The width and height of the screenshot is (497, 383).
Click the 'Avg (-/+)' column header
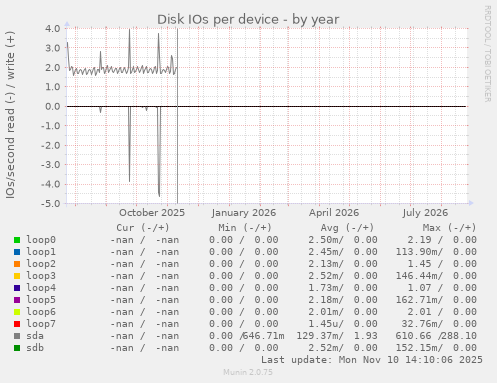tap(347, 228)
